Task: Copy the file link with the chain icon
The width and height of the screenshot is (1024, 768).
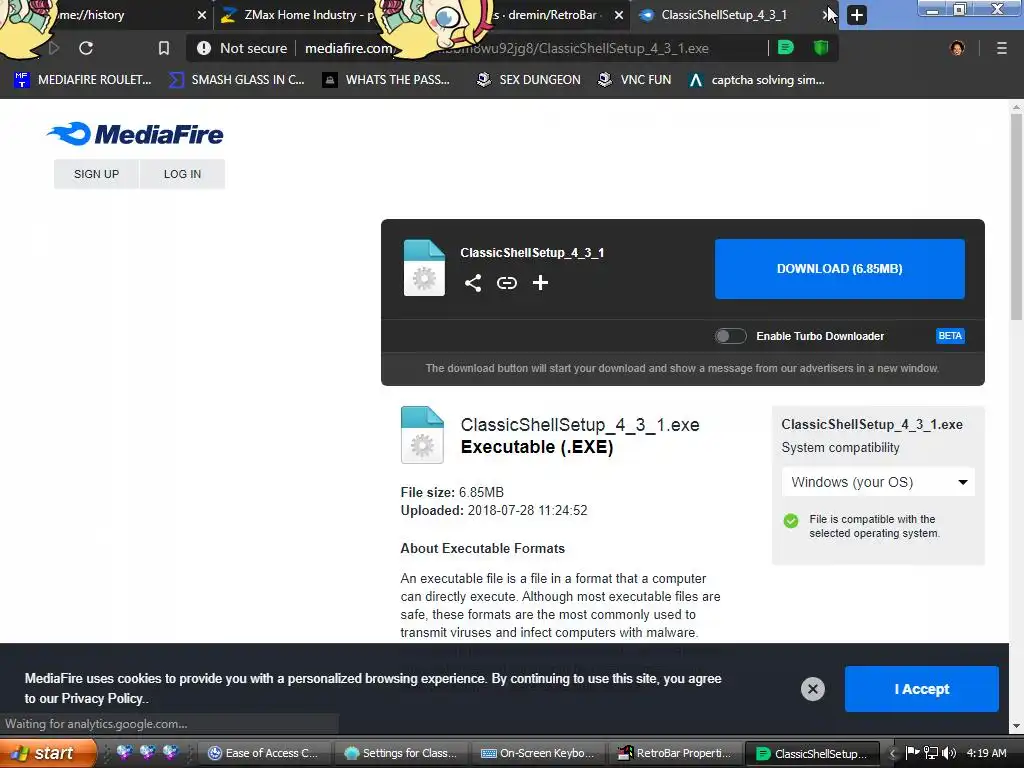Action: (x=507, y=283)
